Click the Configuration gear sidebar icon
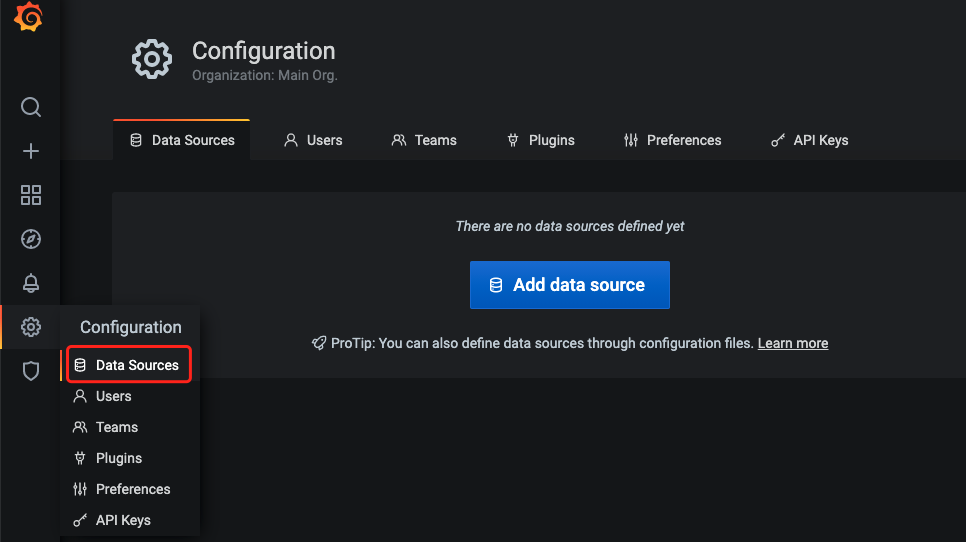The image size is (966, 542). click(x=31, y=327)
